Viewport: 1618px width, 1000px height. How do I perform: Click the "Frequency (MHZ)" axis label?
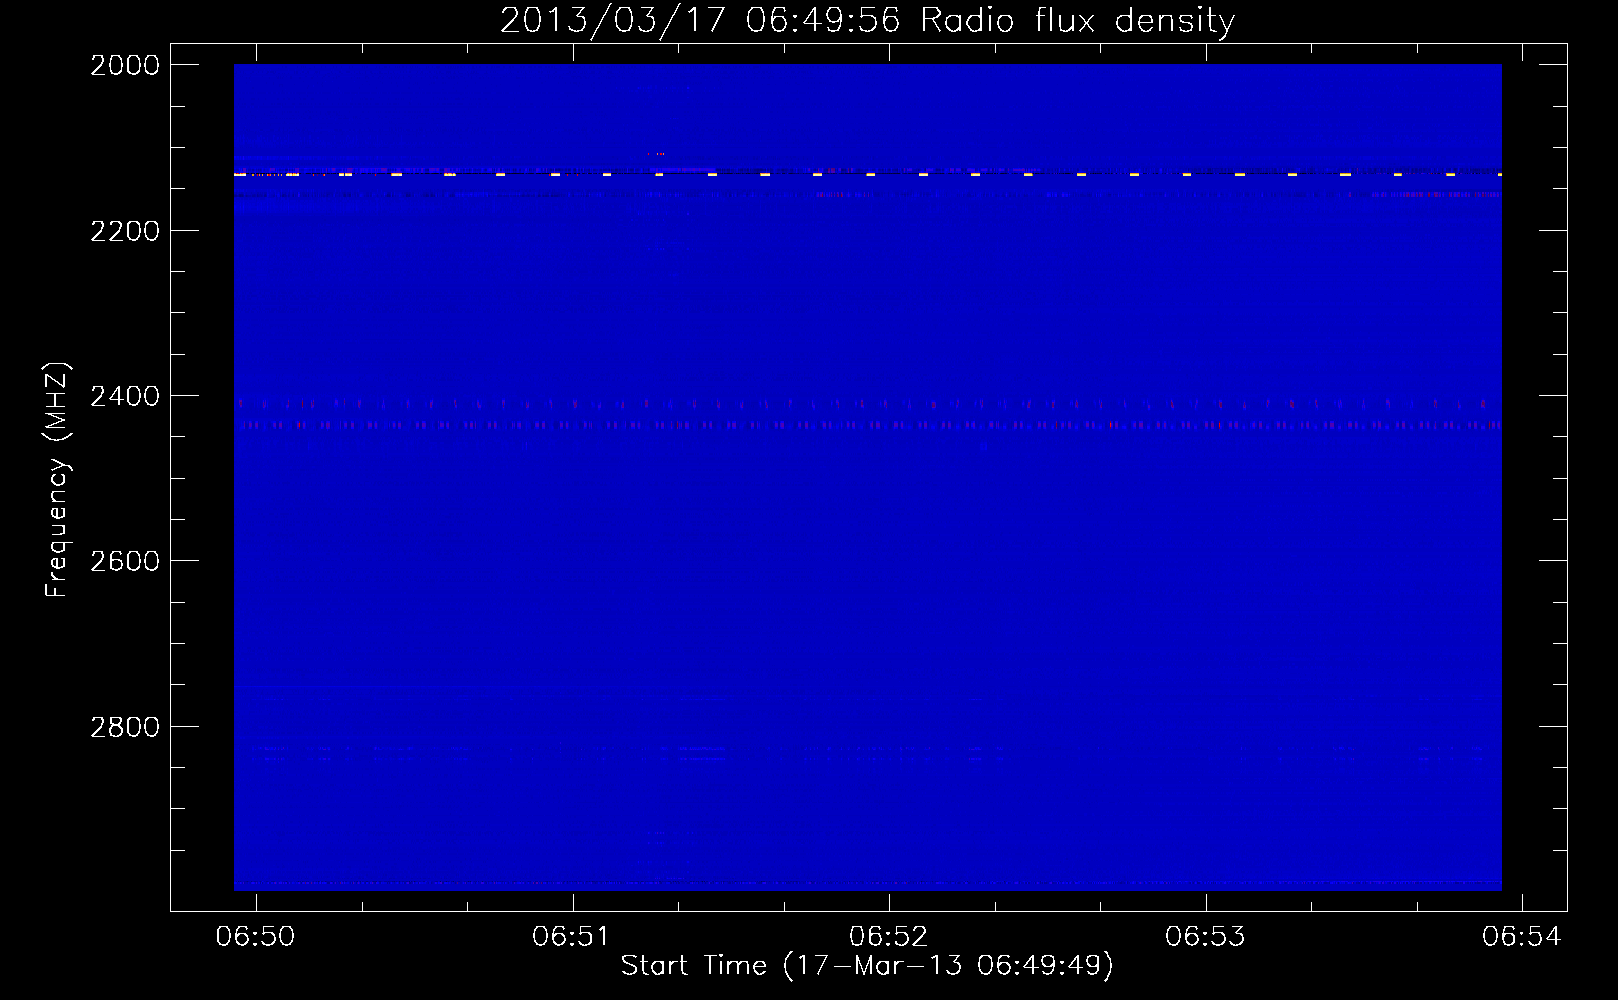pyautogui.click(x=57, y=480)
